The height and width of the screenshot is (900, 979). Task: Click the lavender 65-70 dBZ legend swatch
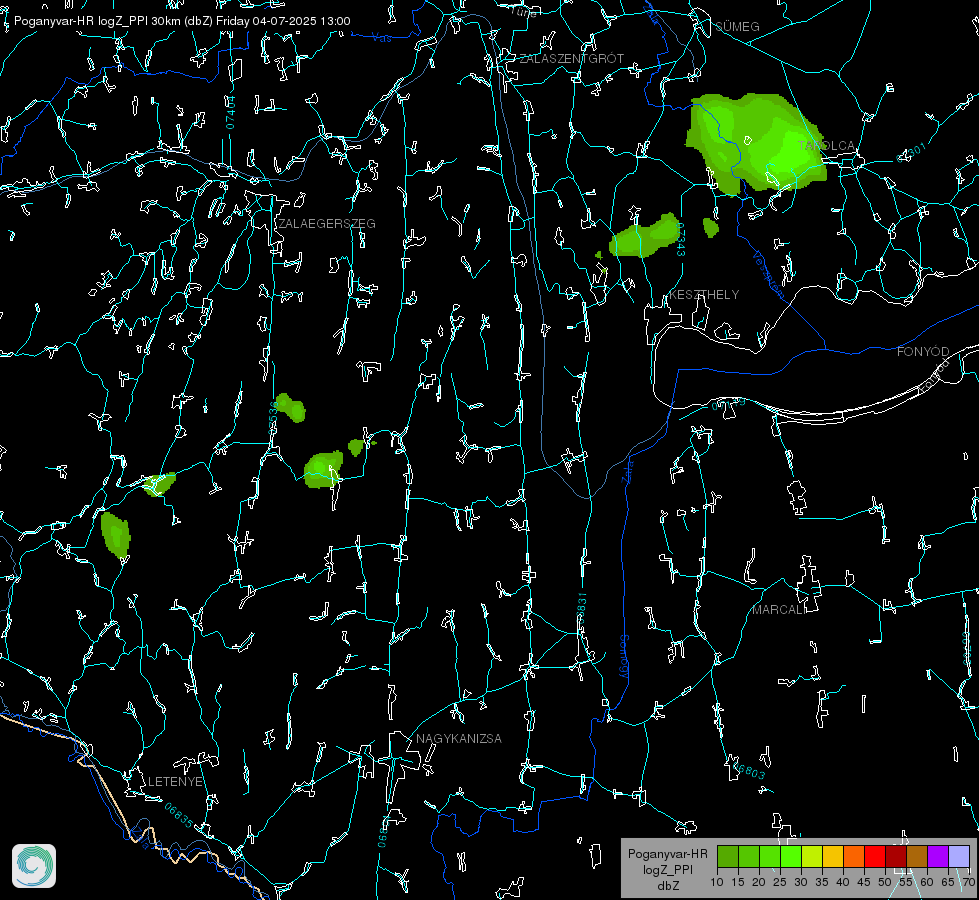[959, 856]
